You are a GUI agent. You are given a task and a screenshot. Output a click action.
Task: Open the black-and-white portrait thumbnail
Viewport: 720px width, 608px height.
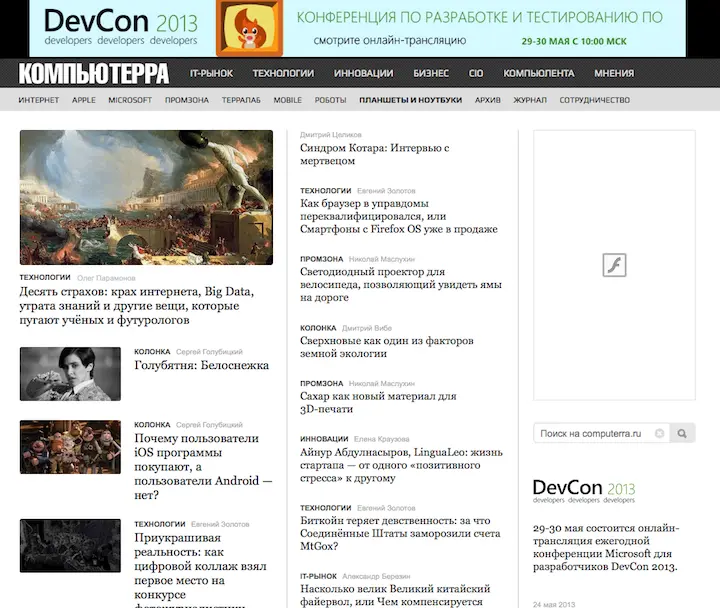(70, 374)
